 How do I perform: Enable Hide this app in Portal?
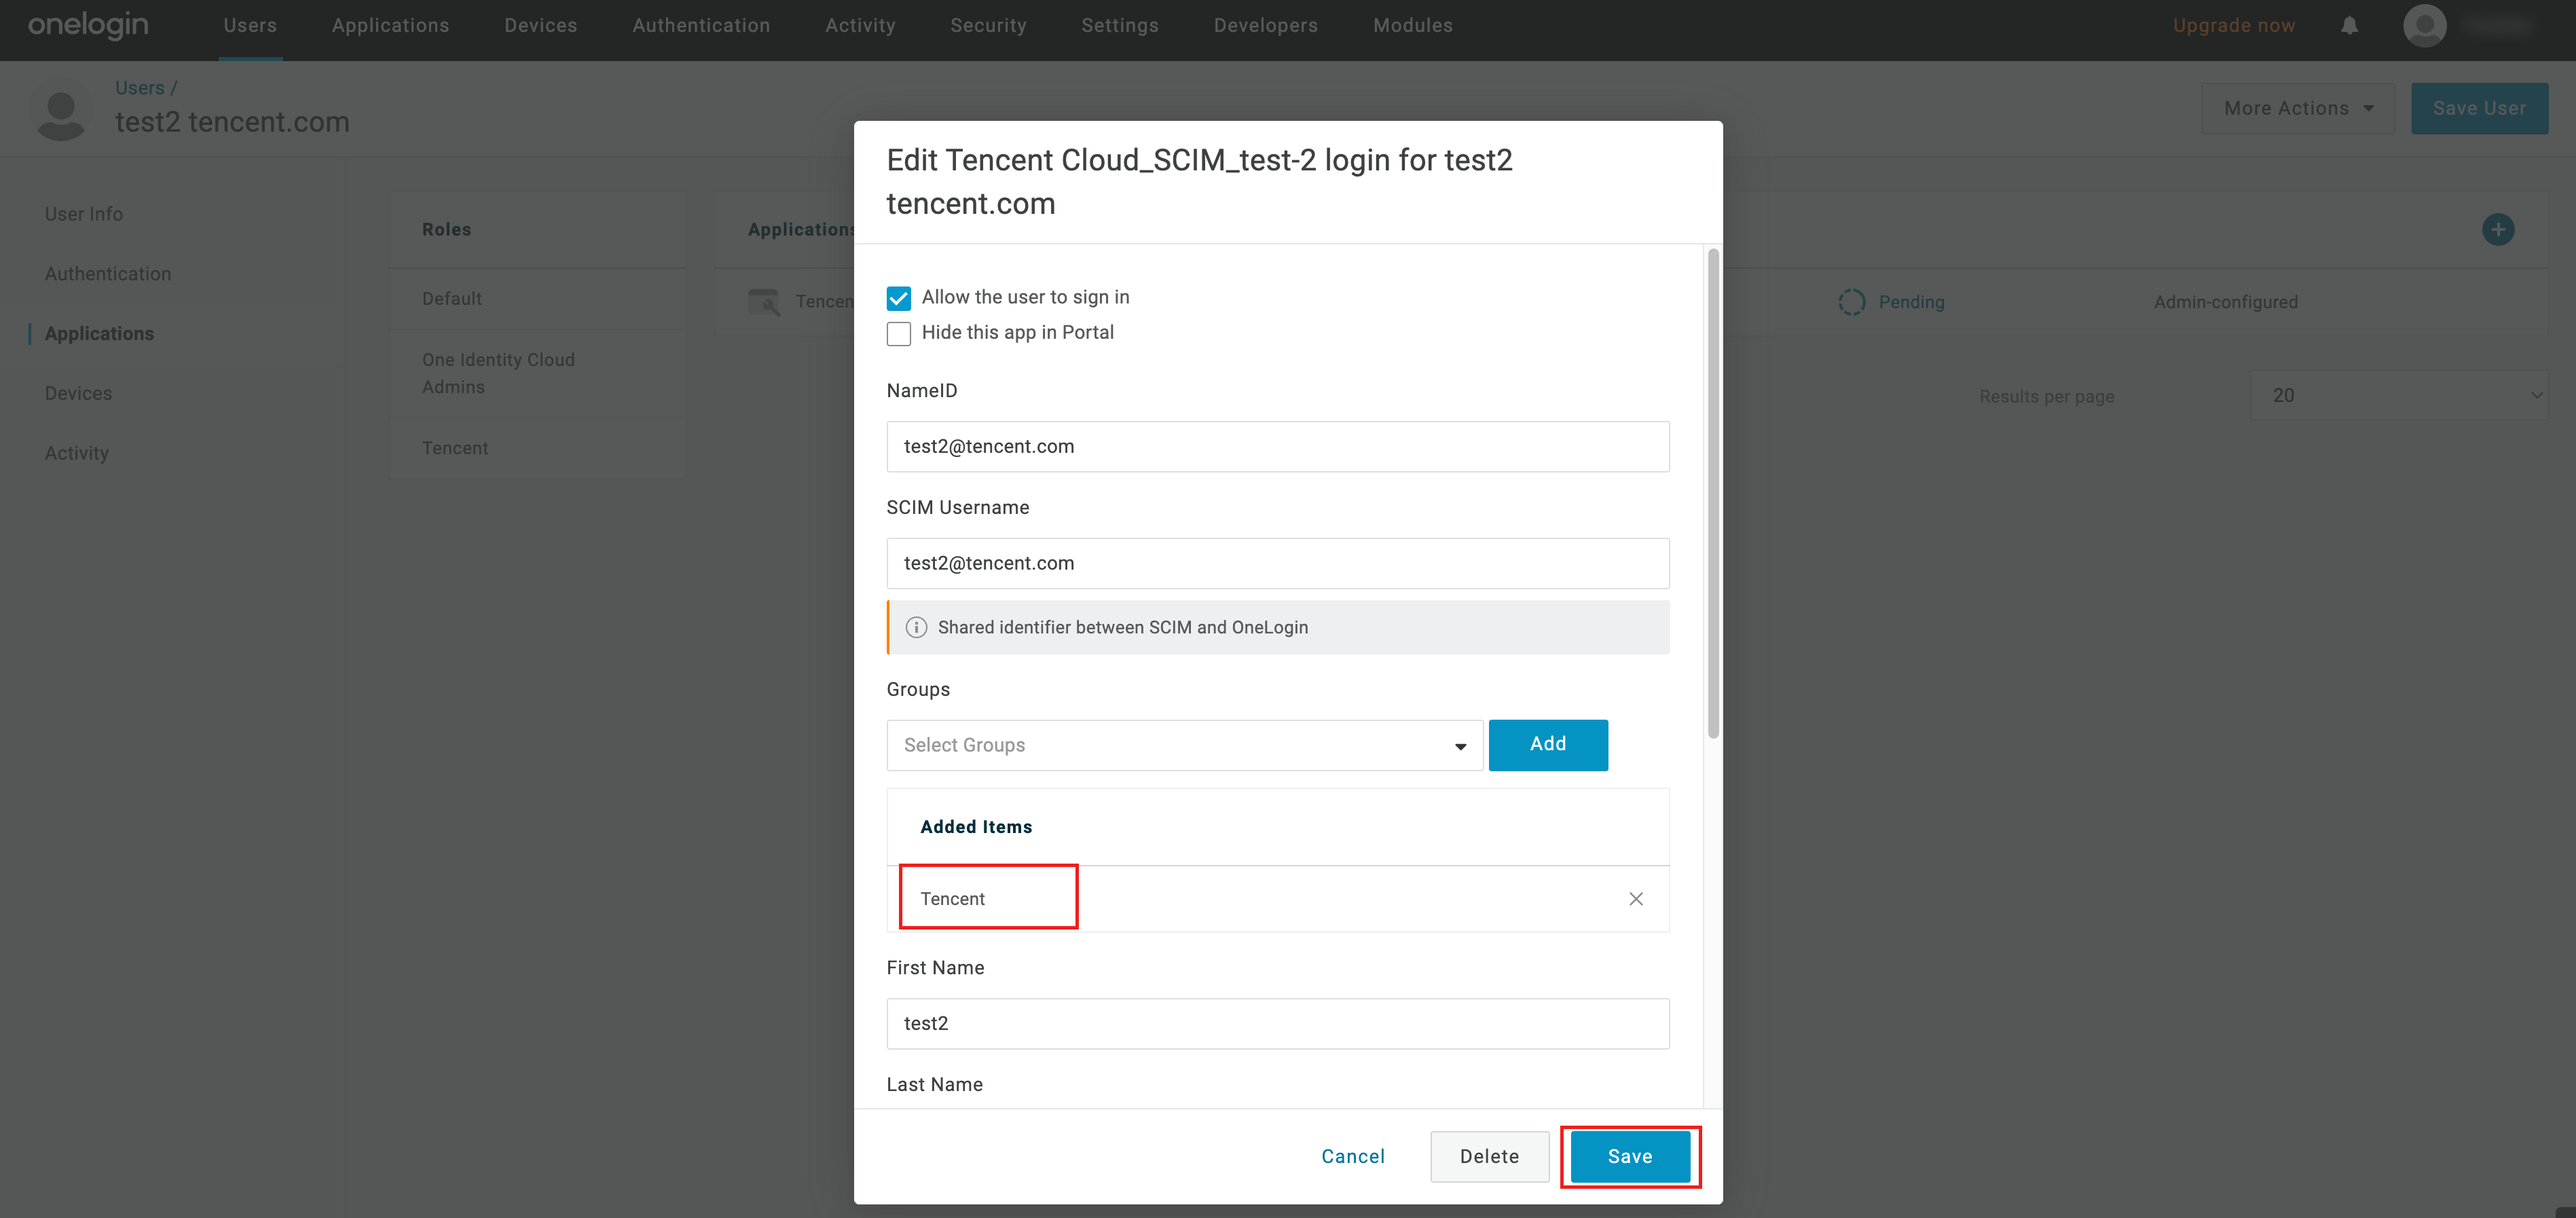coord(898,333)
